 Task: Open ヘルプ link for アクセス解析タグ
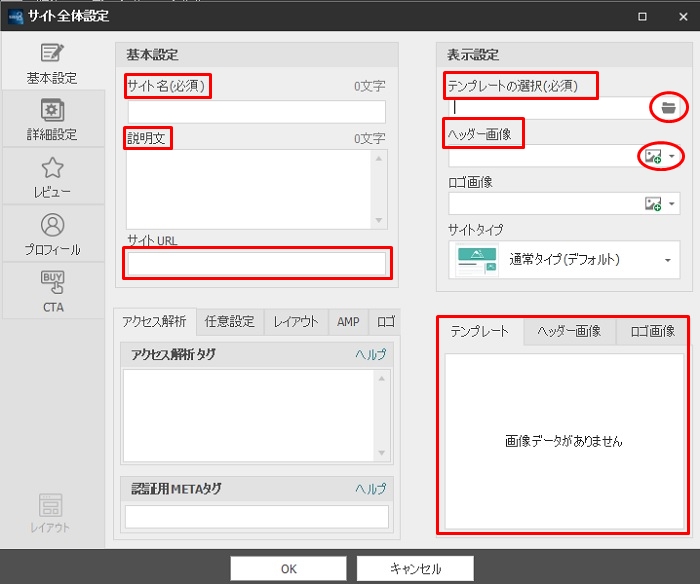pyautogui.click(x=371, y=355)
